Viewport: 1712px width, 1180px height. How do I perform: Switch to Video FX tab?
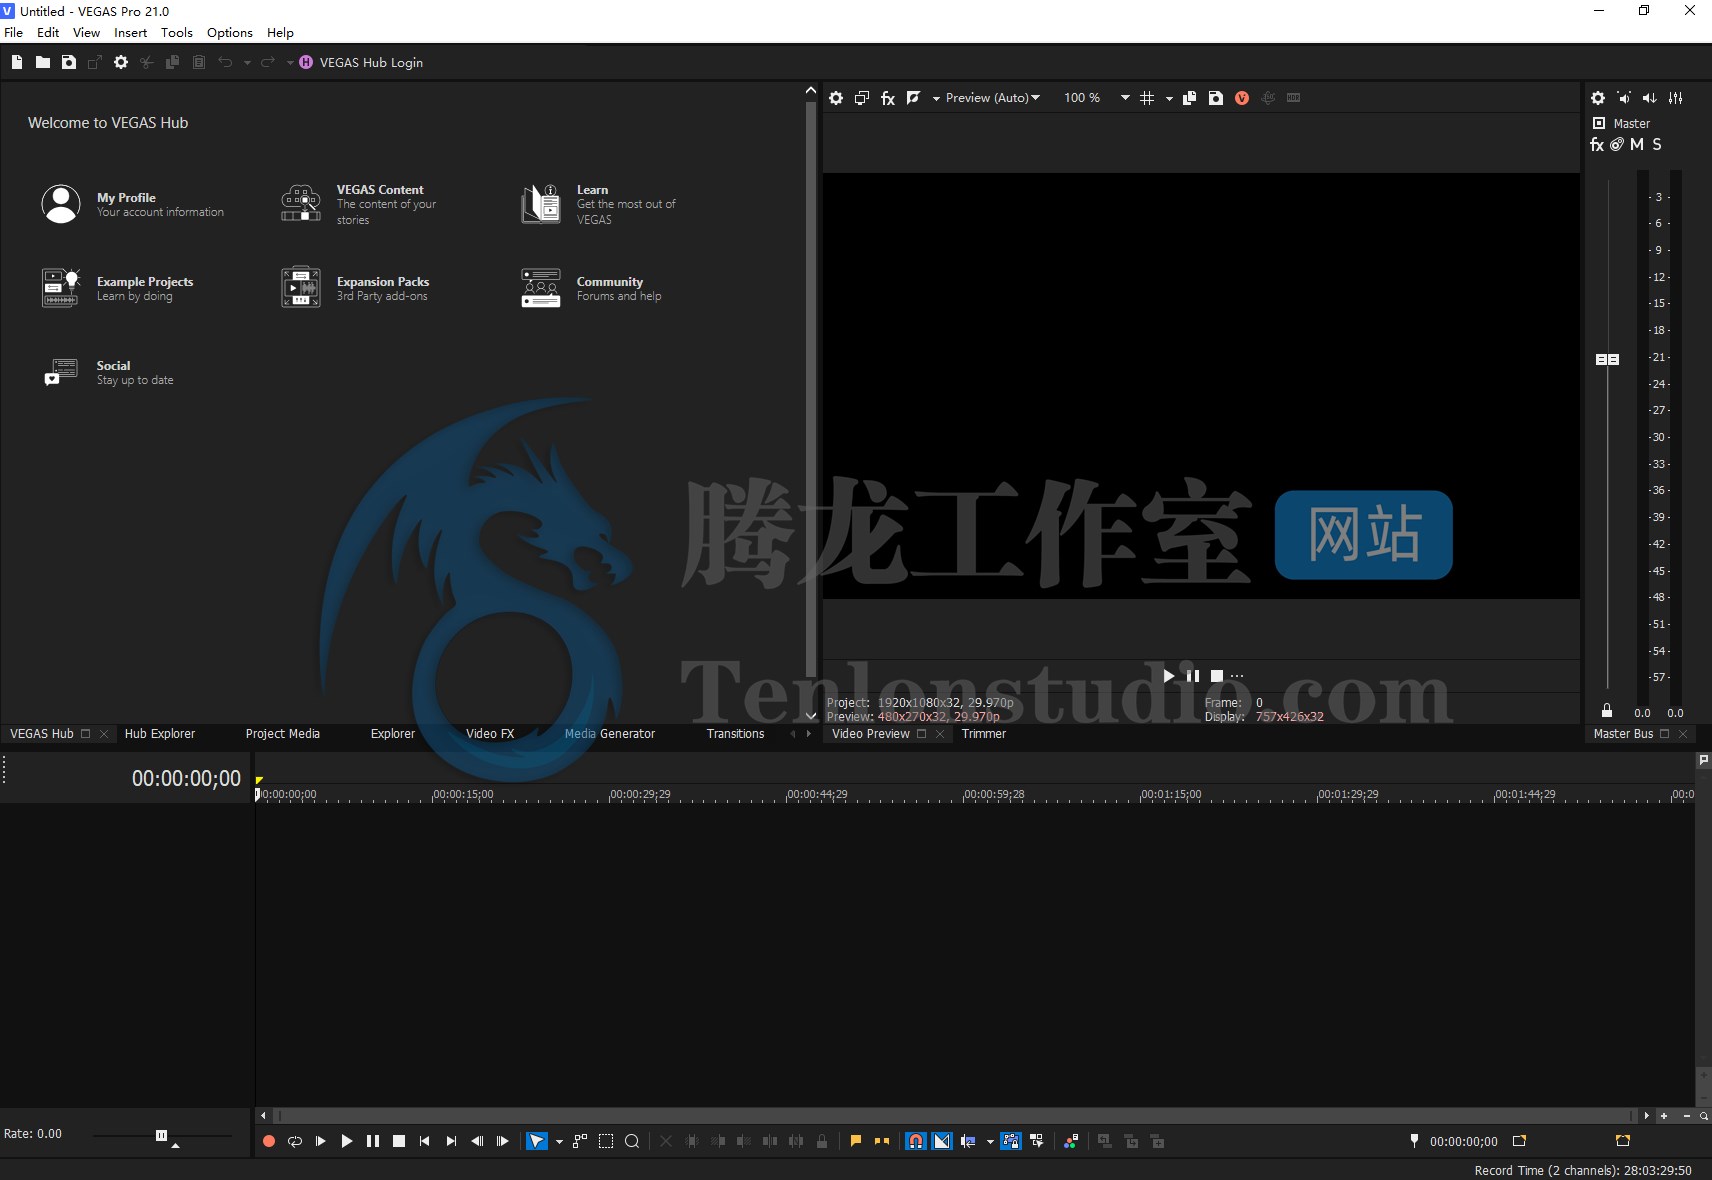point(490,733)
